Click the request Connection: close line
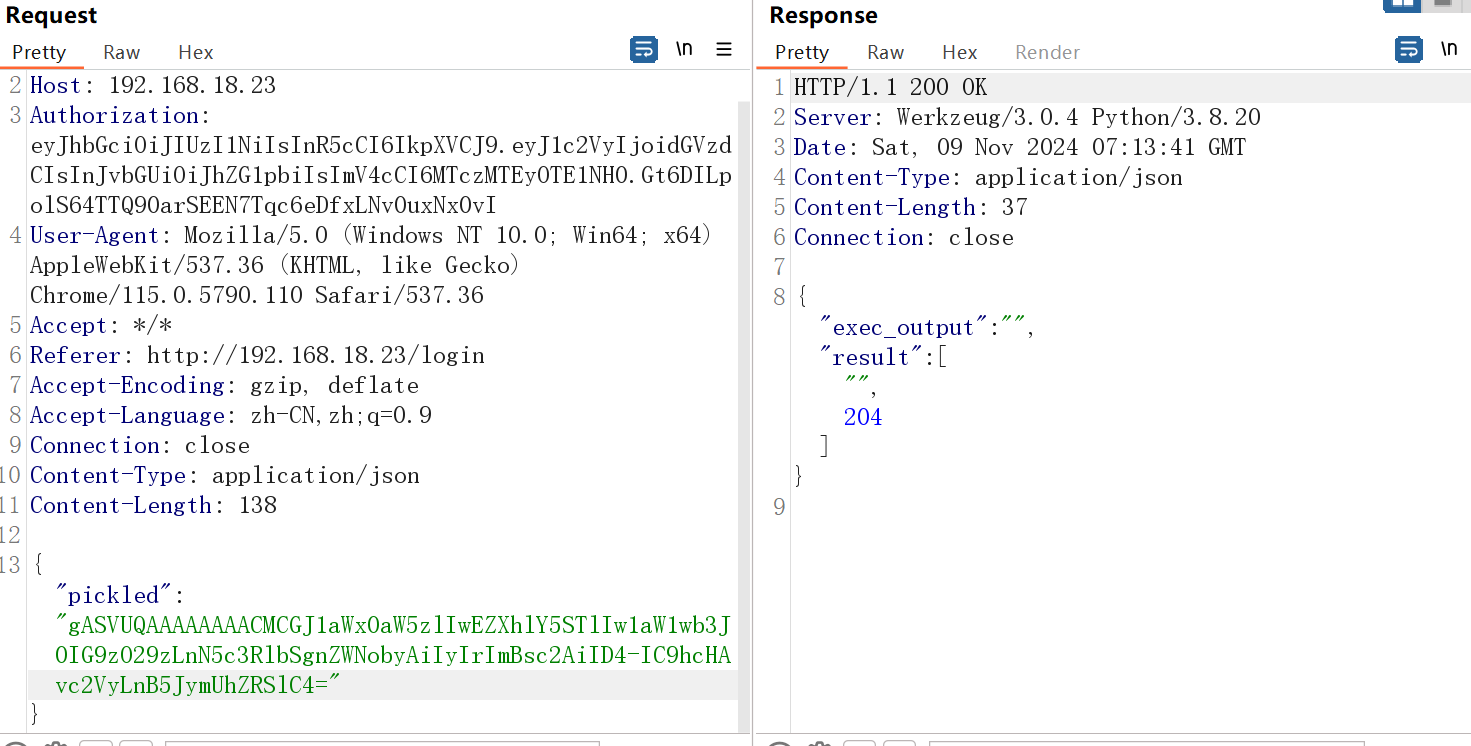Viewport: 1471px width, 746px height. 140,445
